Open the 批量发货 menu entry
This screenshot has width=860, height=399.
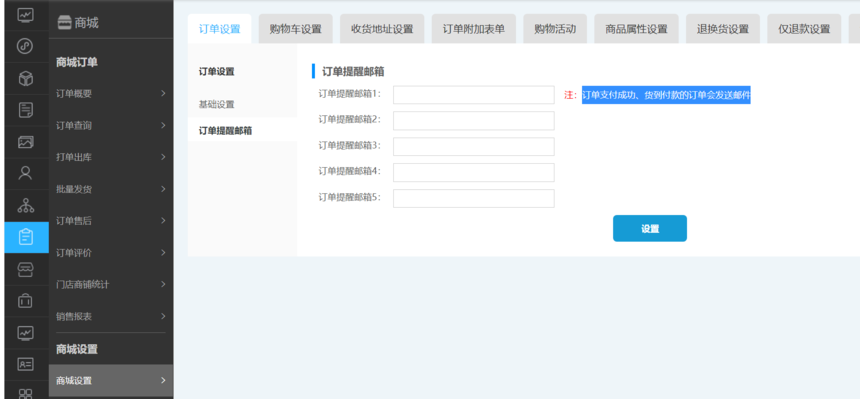tap(111, 189)
